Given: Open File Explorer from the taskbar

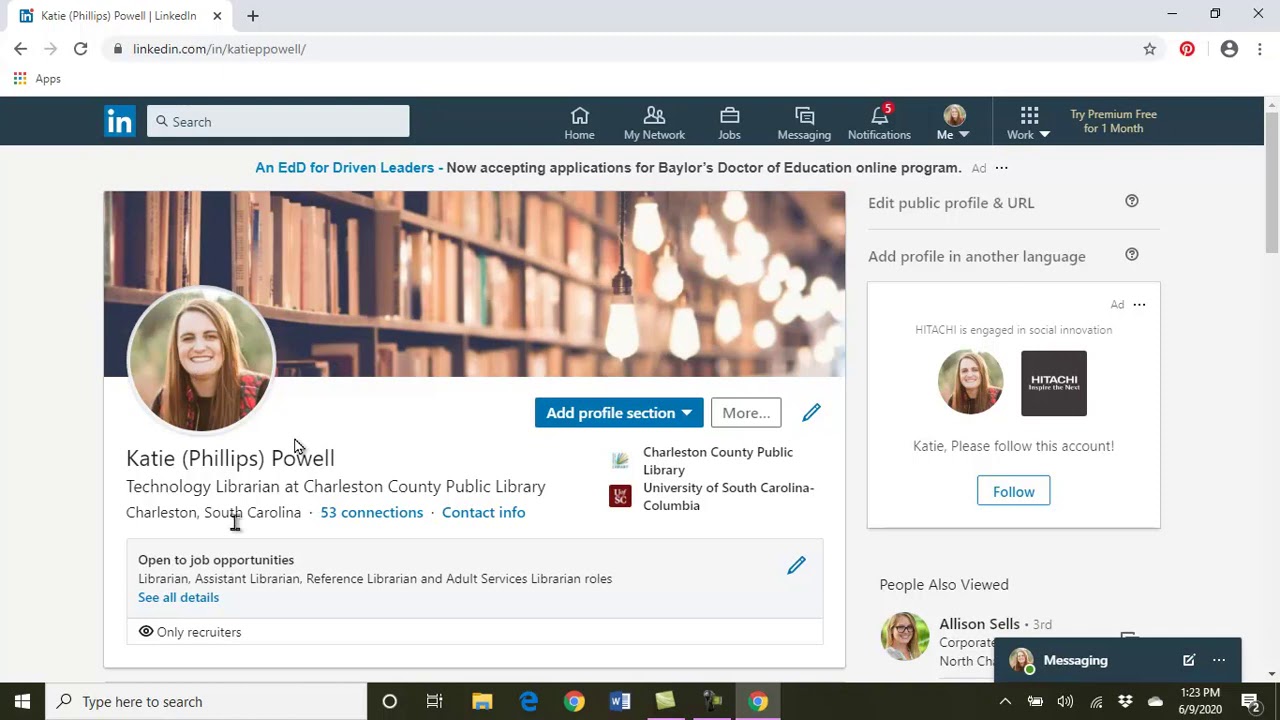Looking at the screenshot, I should (x=482, y=701).
